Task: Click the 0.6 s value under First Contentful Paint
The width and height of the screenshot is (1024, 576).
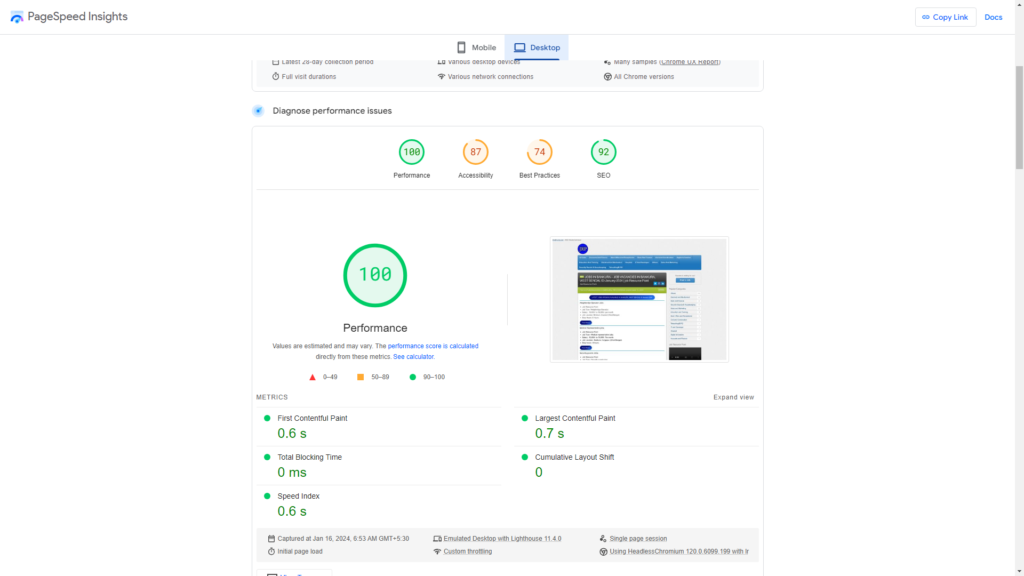Action: (292, 434)
